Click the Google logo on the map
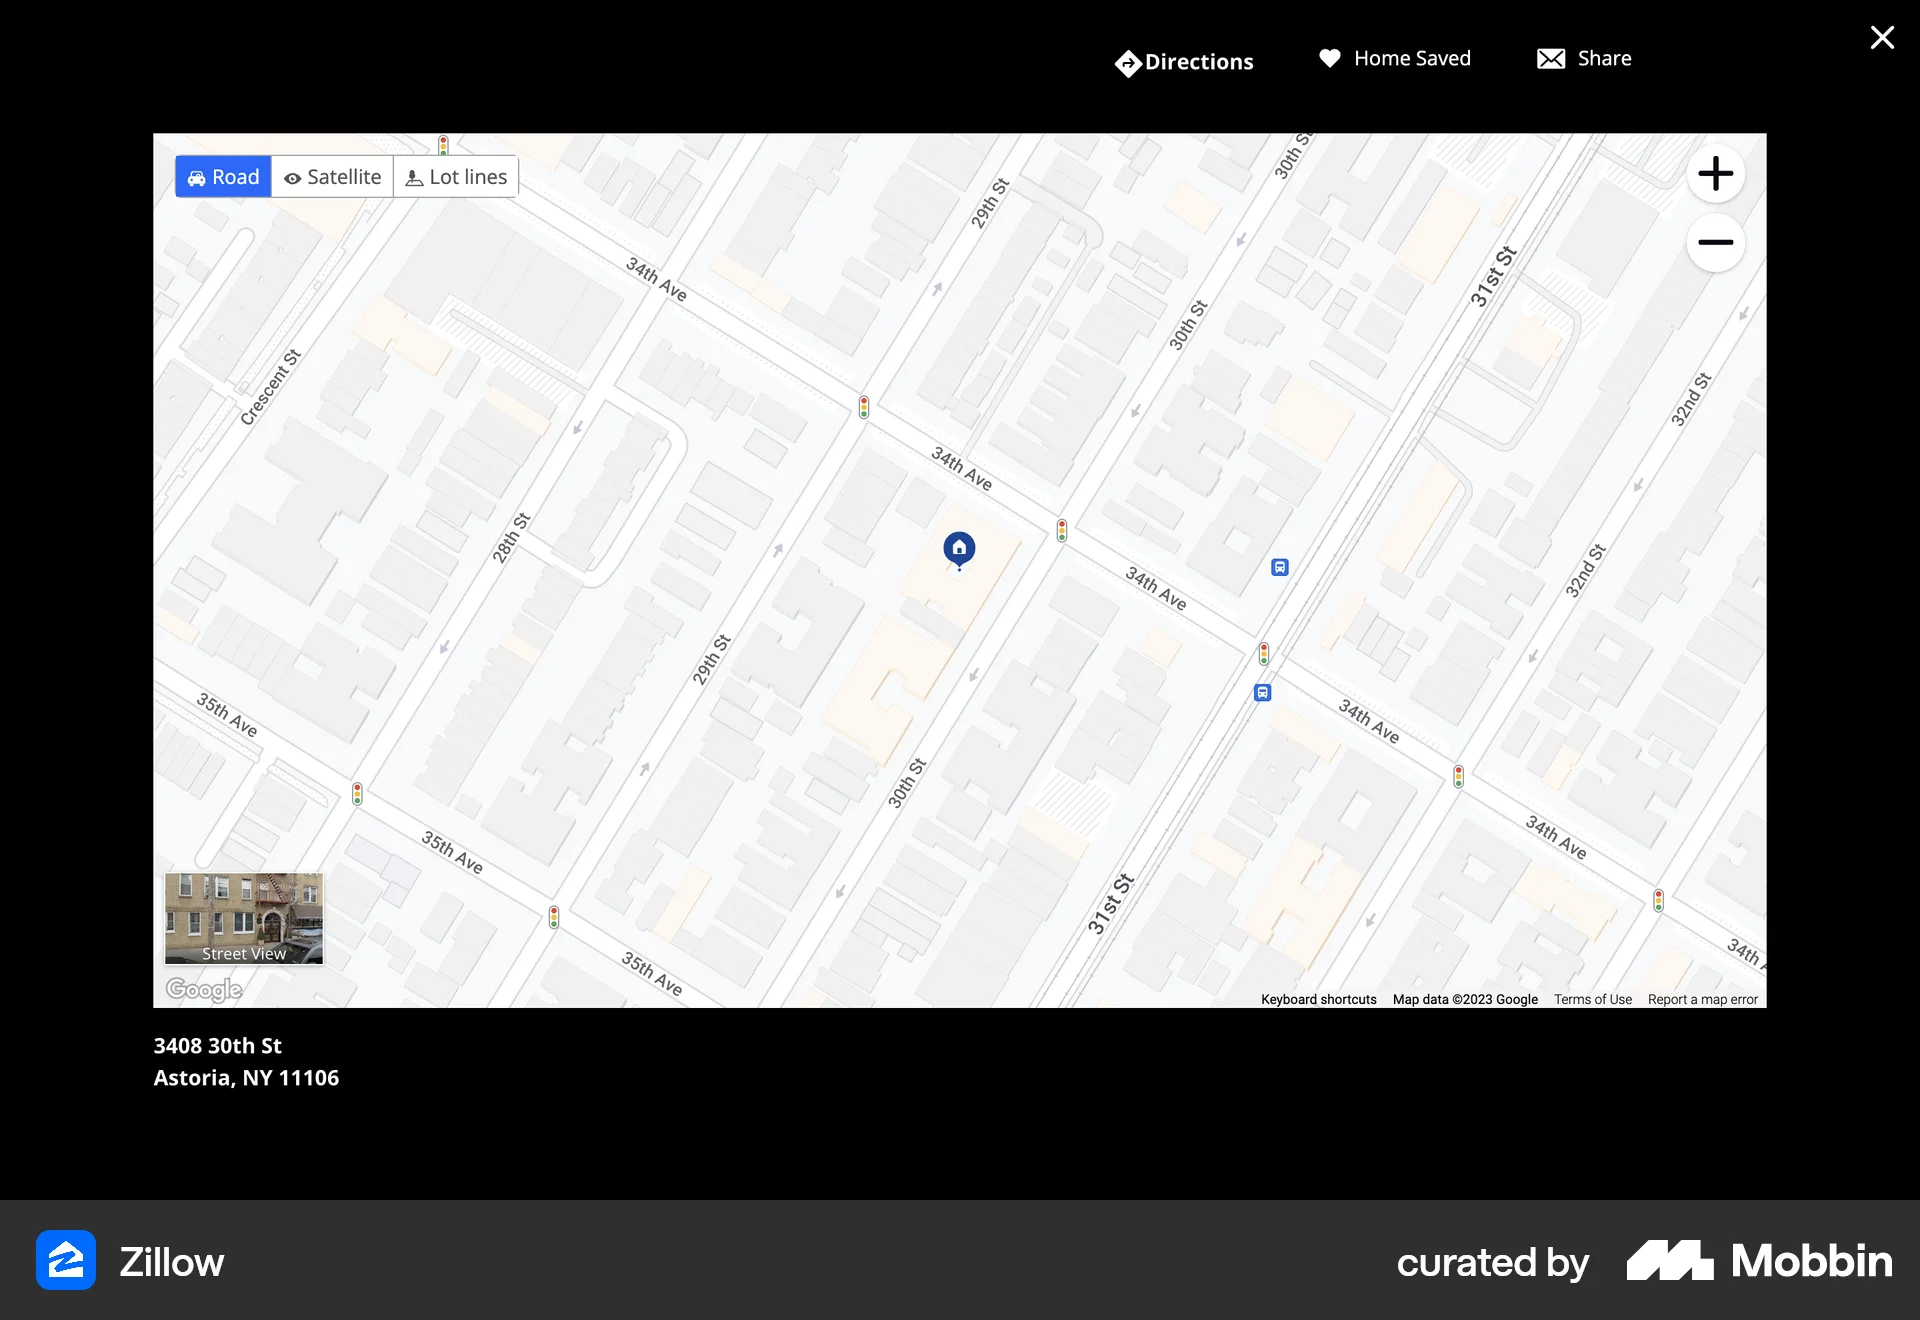1920x1320 pixels. tap(203, 989)
